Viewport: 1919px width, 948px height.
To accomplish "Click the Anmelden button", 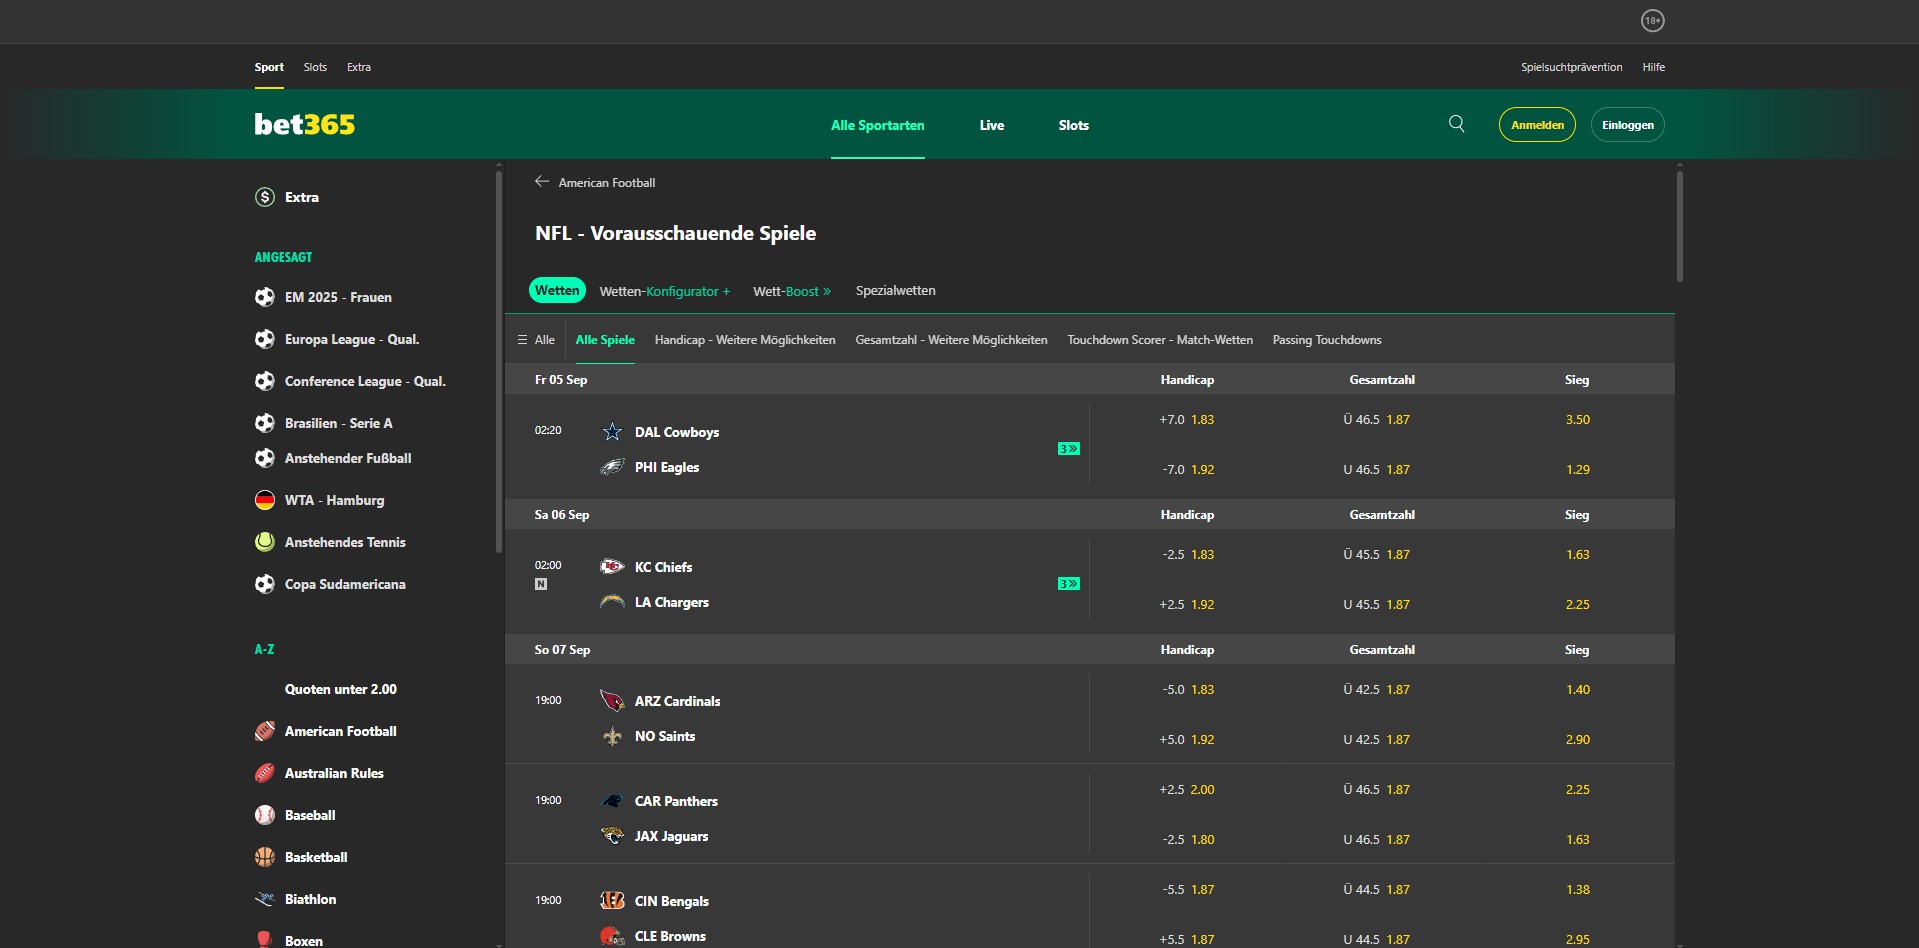I will coord(1537,125).
